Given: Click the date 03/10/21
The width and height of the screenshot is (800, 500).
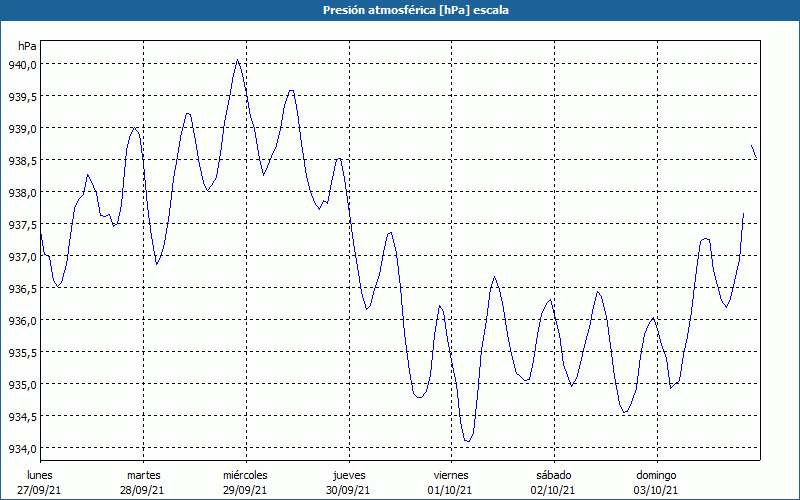Looking at the screenshot, I should click(656, 490).
